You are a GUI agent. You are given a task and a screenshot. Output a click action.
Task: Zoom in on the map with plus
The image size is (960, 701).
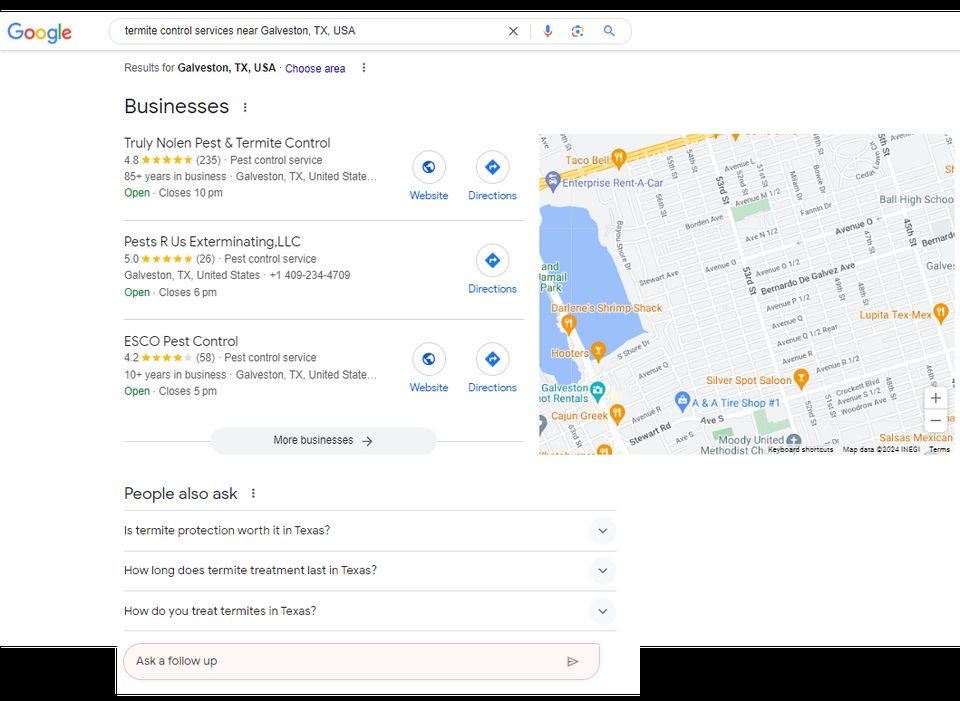936,399
